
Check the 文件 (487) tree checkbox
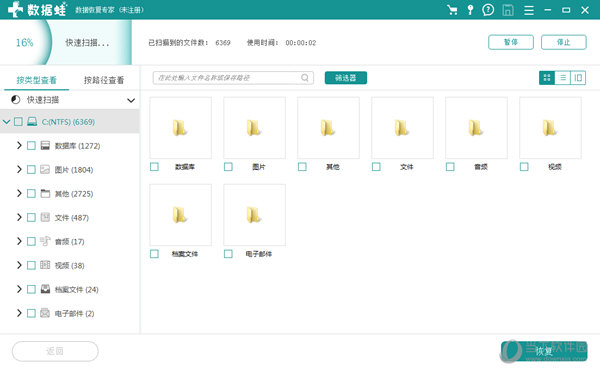(x=31, y=218)
